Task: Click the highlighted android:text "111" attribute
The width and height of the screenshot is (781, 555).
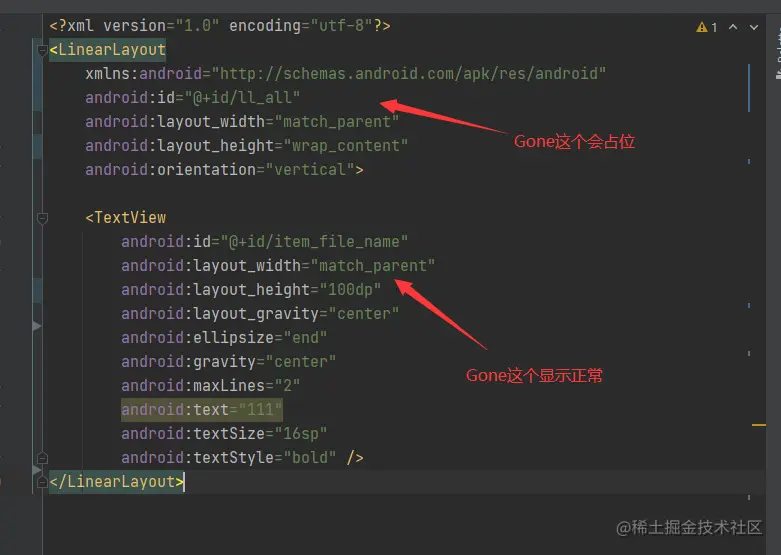Action: (x=202, y=410)
